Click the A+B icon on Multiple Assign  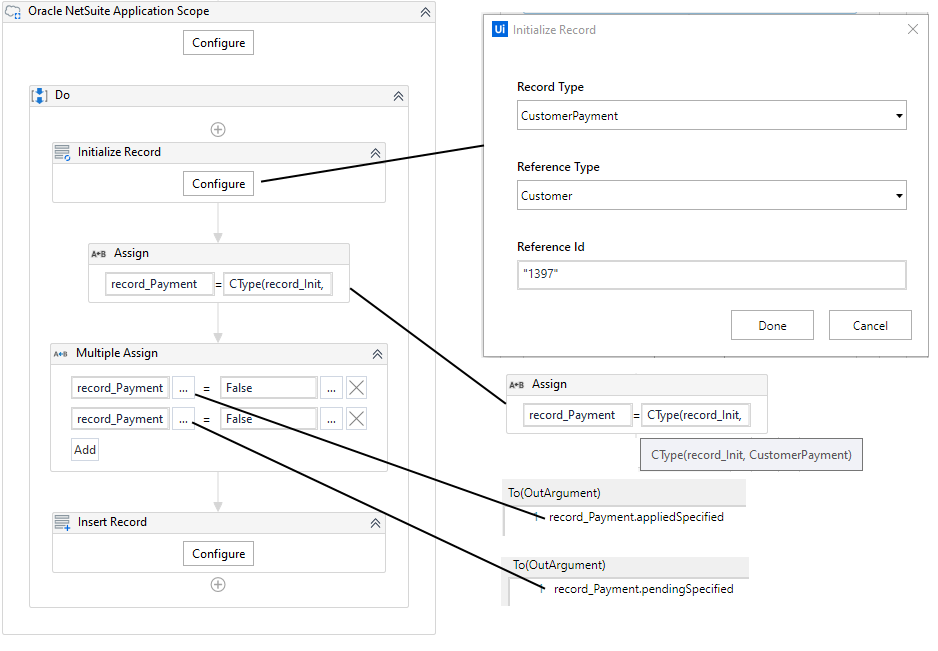[59, 353]
